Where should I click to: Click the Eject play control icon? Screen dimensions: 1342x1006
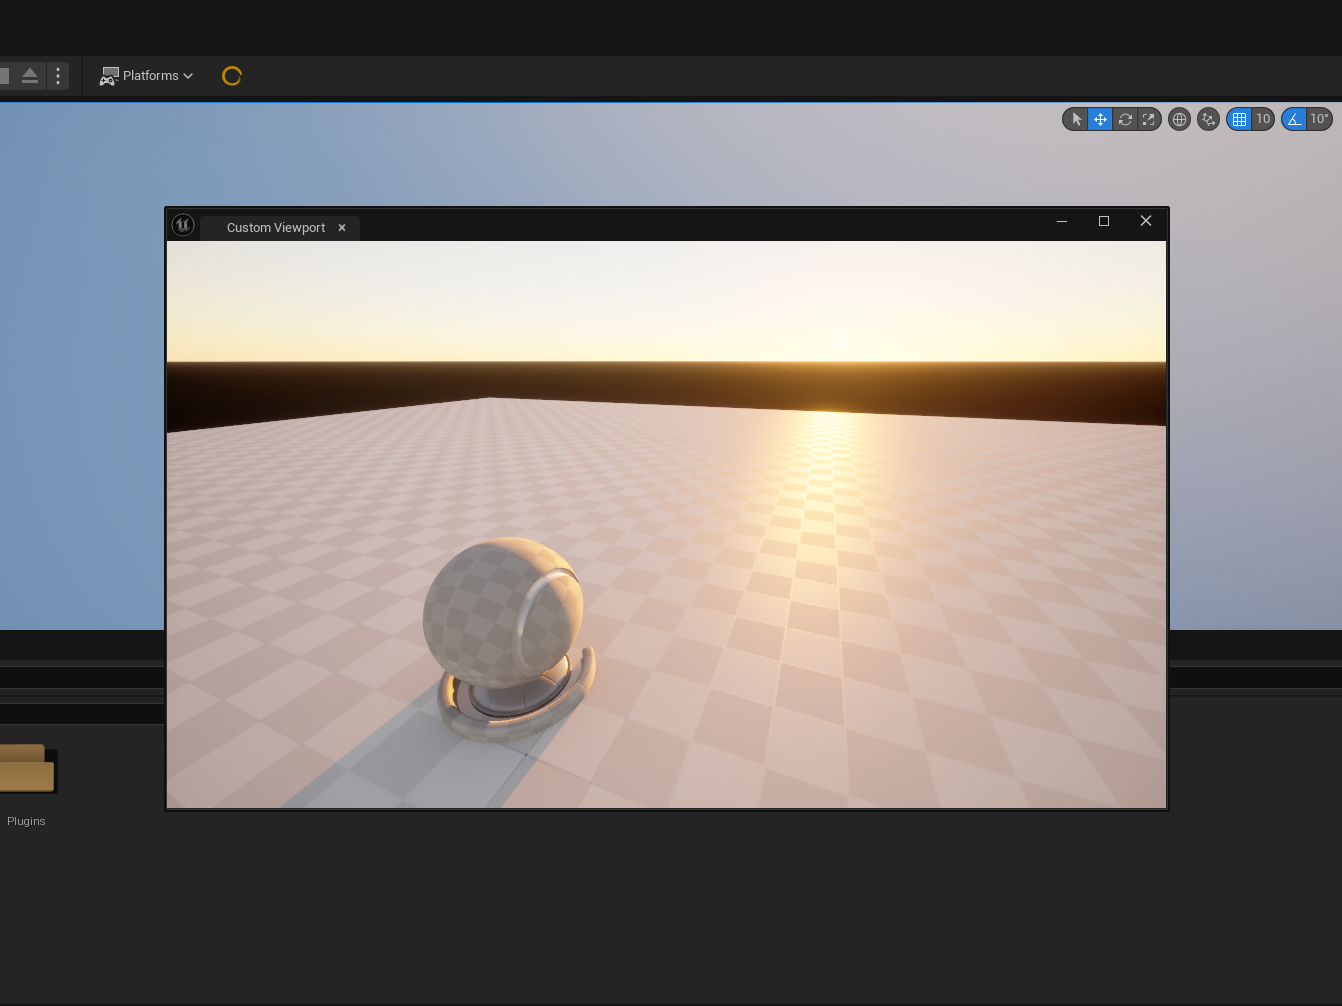point(30,76)
